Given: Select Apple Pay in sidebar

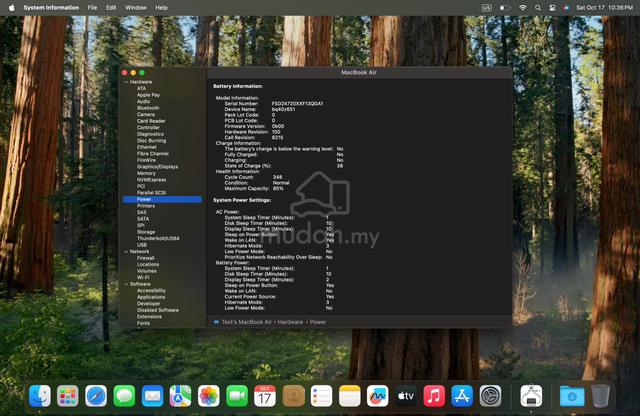Looking at the screenshot, I should (148, 95).
